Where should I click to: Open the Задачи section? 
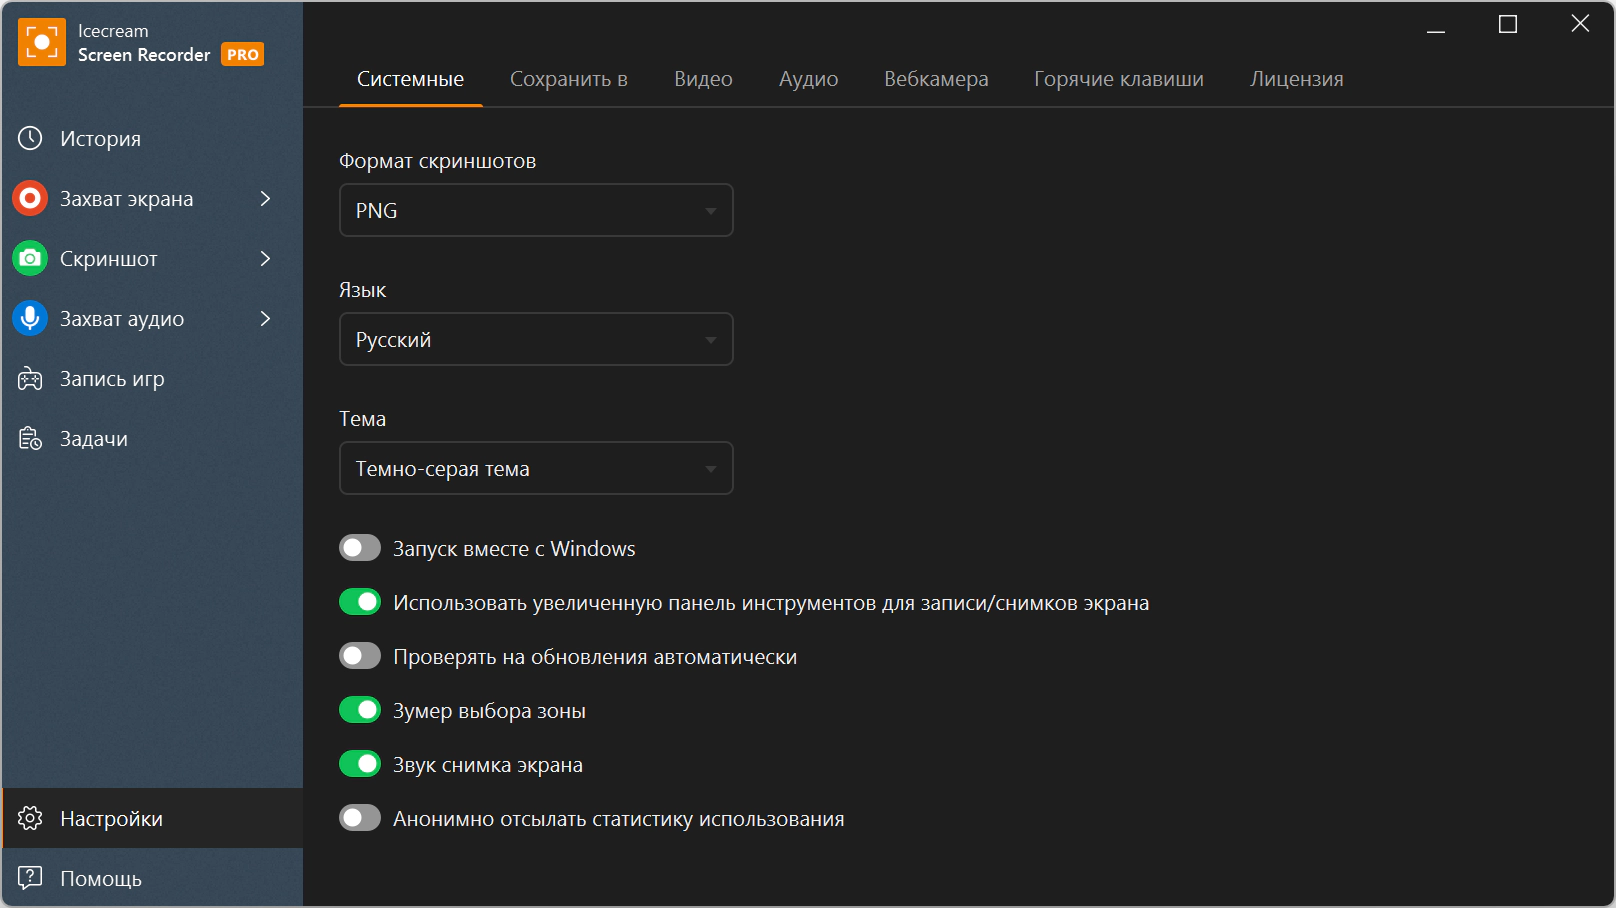(x=152, y=438)
